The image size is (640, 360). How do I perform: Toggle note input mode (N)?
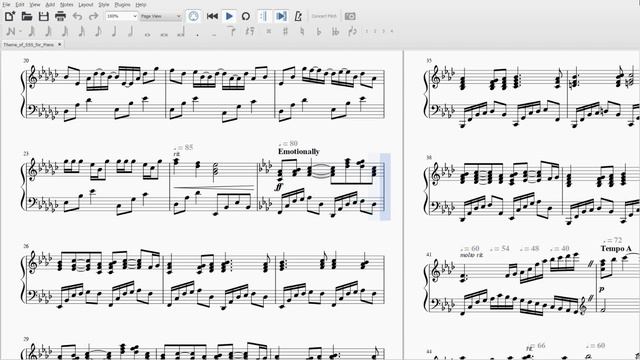pyautogui.click(x=11, y=31)
